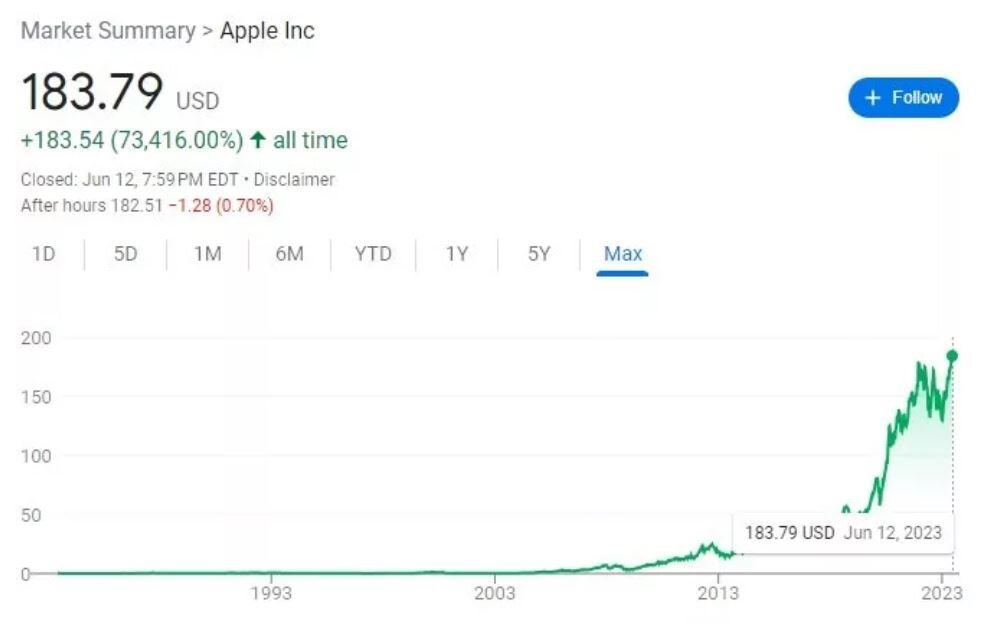Click the green up arrow icon
Screen dimensions: 991x642
tap(257, 141)
